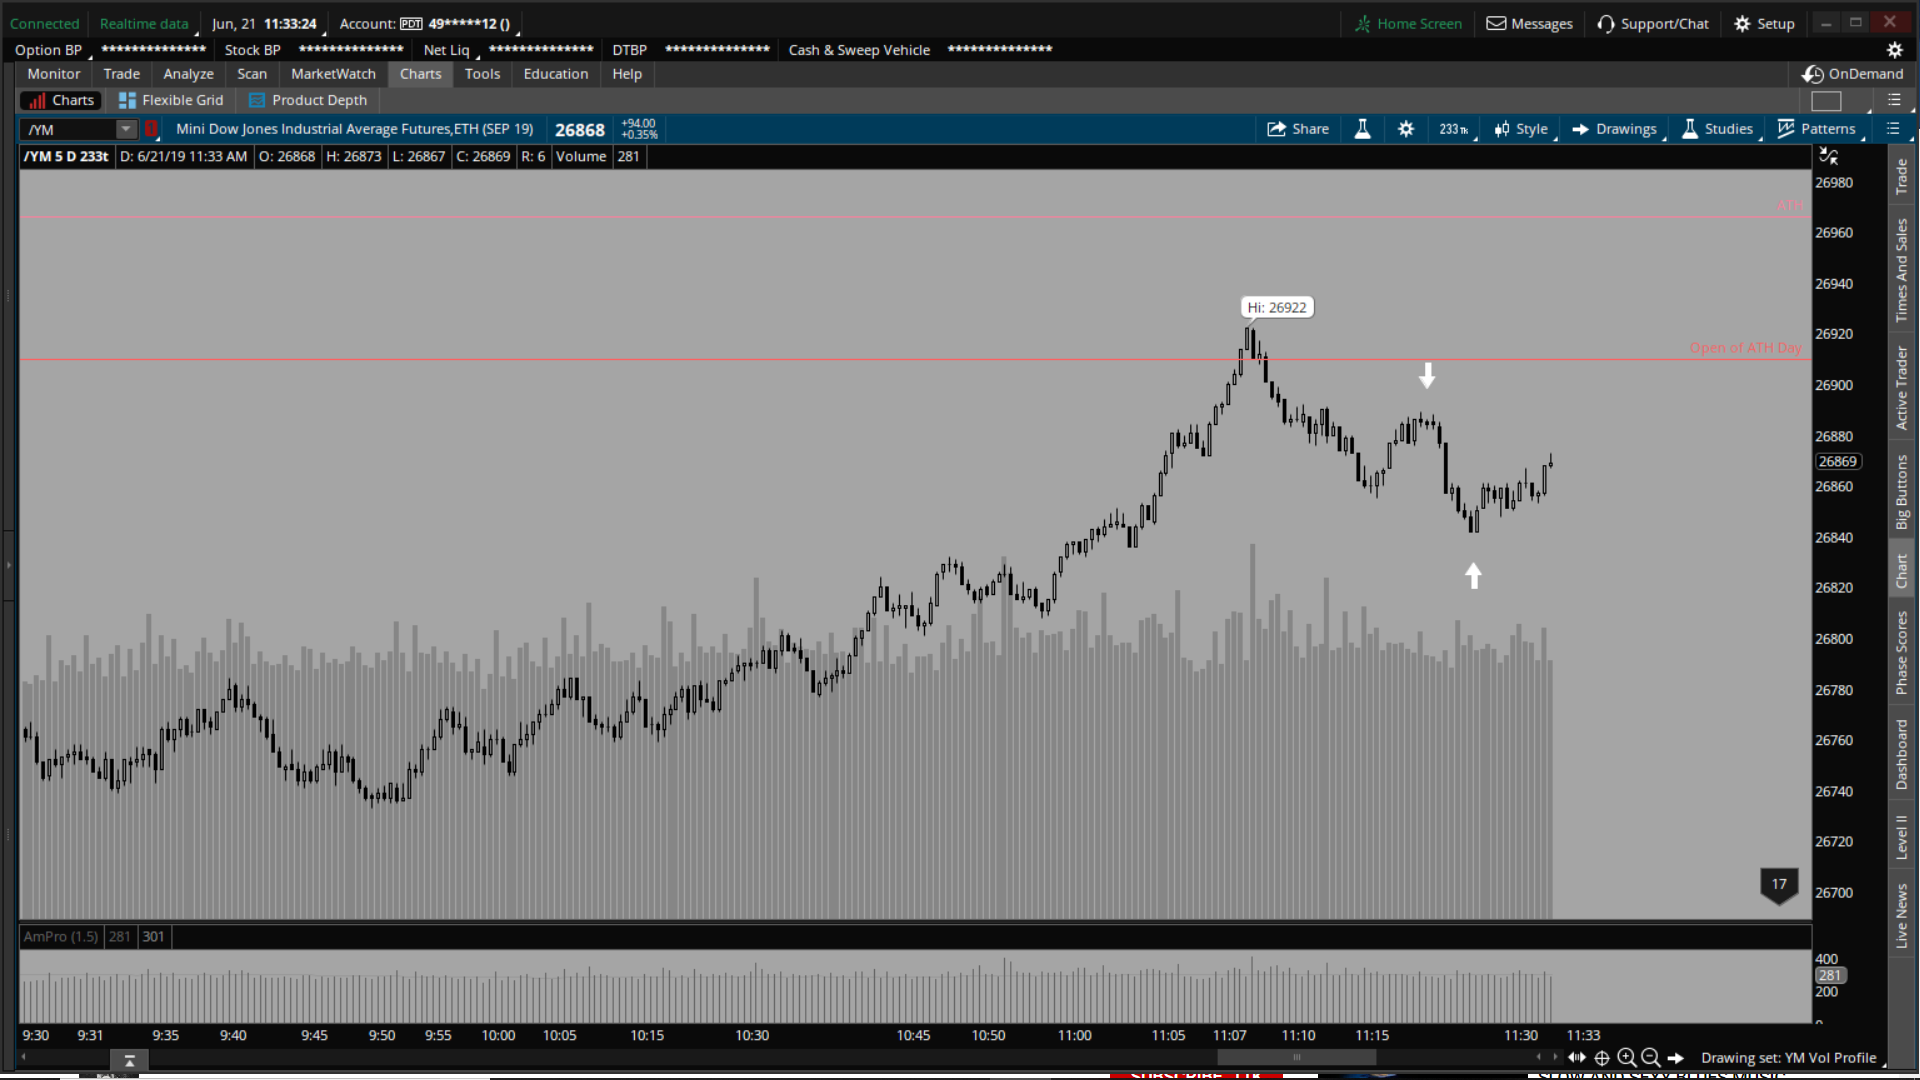The image size is (1920, 1080).
Task: Click the Net Liq balance label
Action: pyautogui.click(x=446, y=50)
